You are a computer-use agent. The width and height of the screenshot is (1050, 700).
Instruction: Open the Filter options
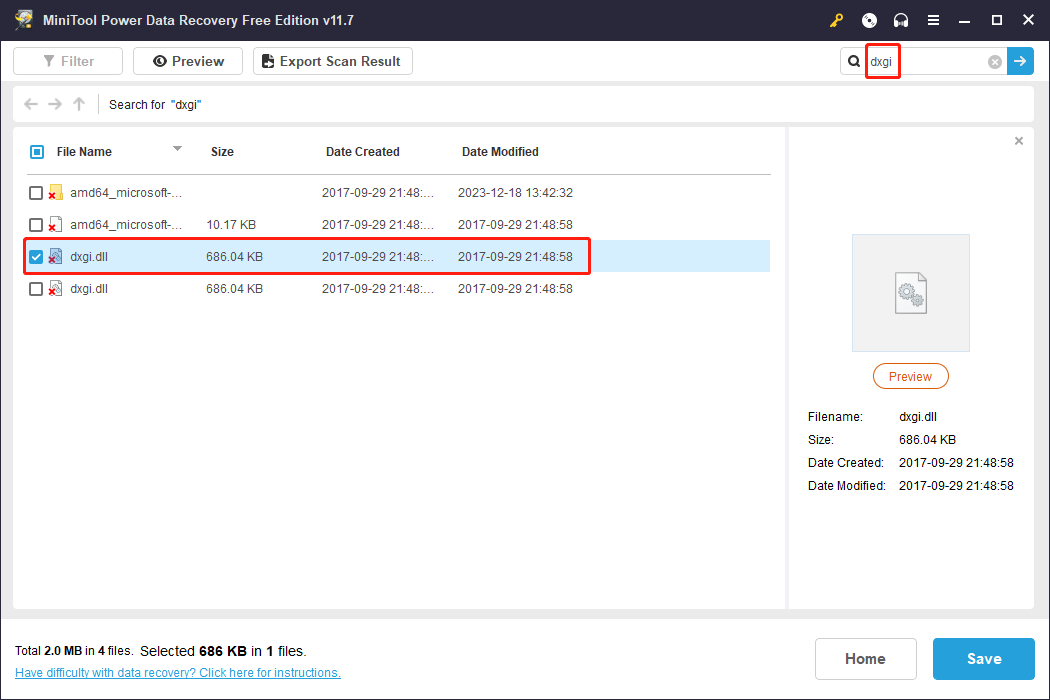[x=68, y=61]
